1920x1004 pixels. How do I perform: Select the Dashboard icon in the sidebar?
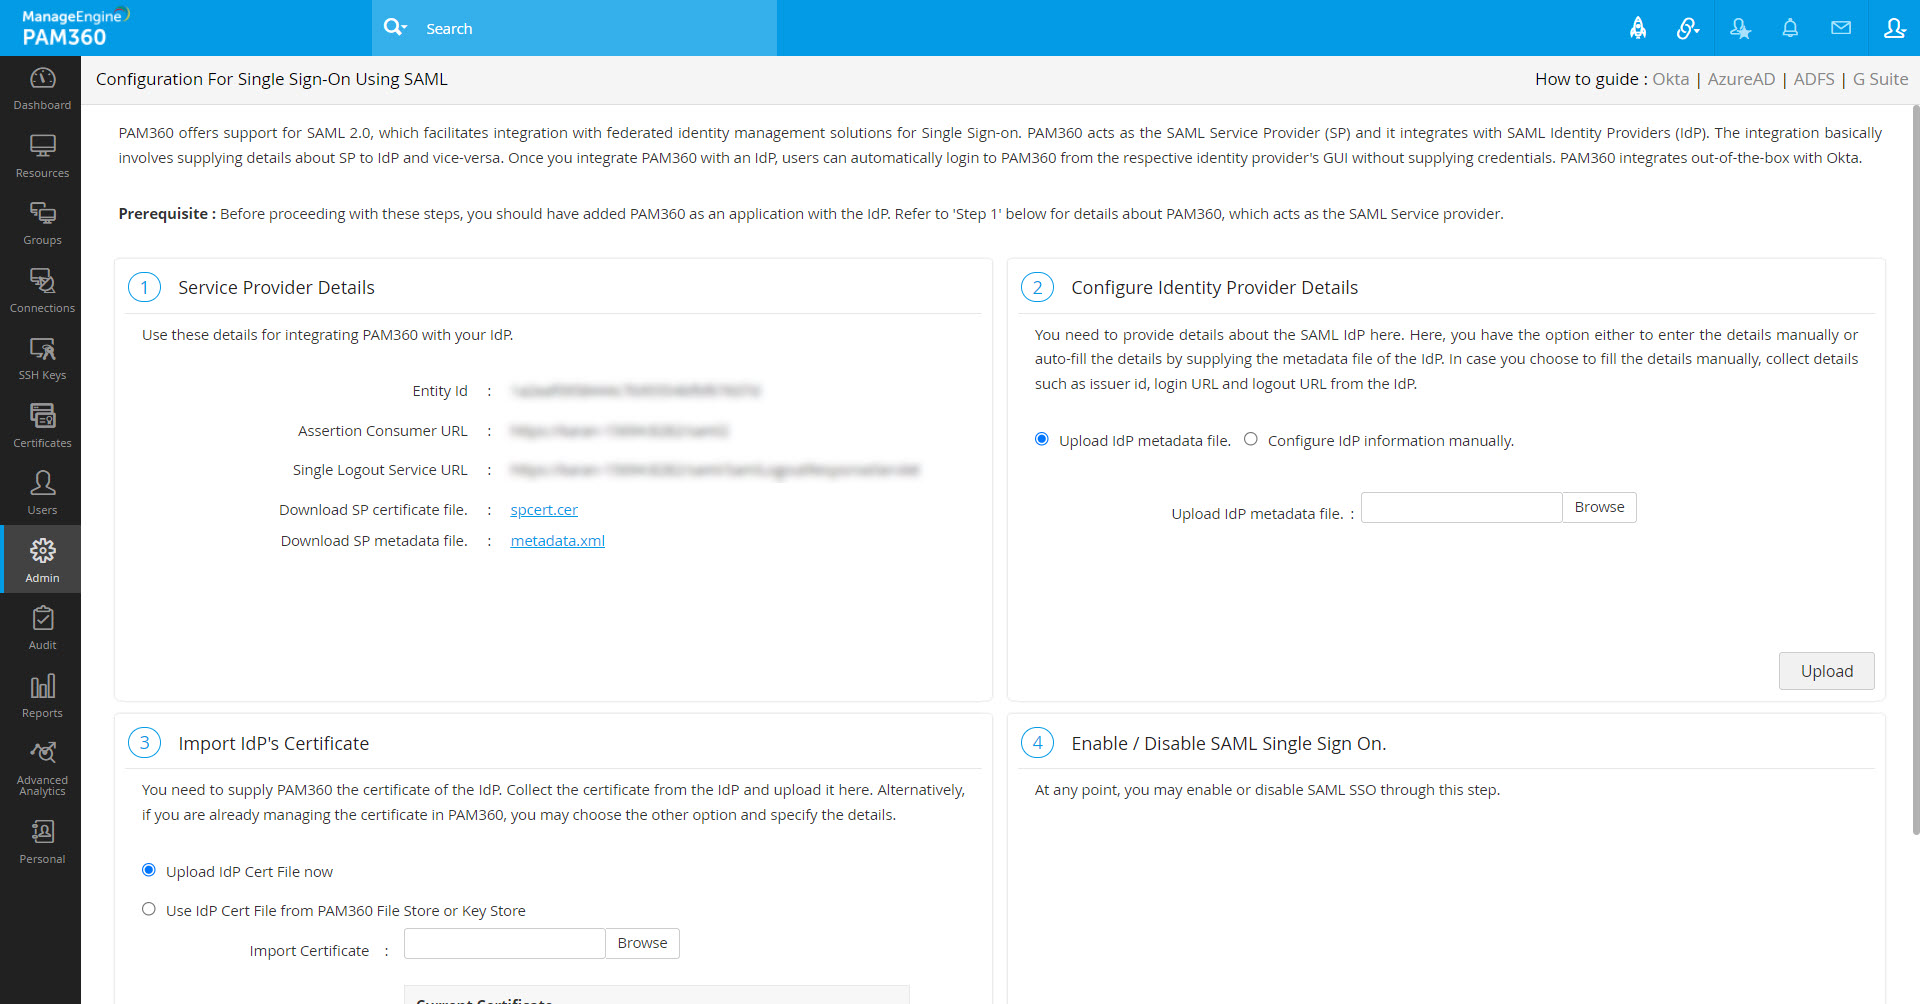pyautogui.click(x=41, y=88)
